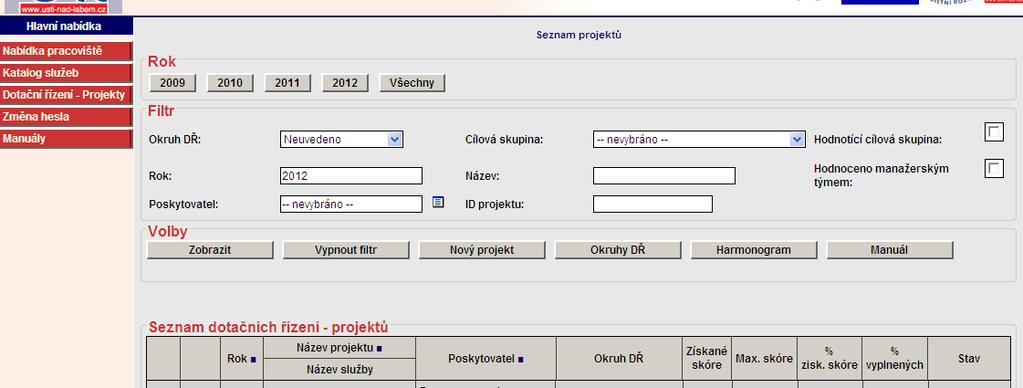Open Katalog služeb menu item

coord(66,73)
